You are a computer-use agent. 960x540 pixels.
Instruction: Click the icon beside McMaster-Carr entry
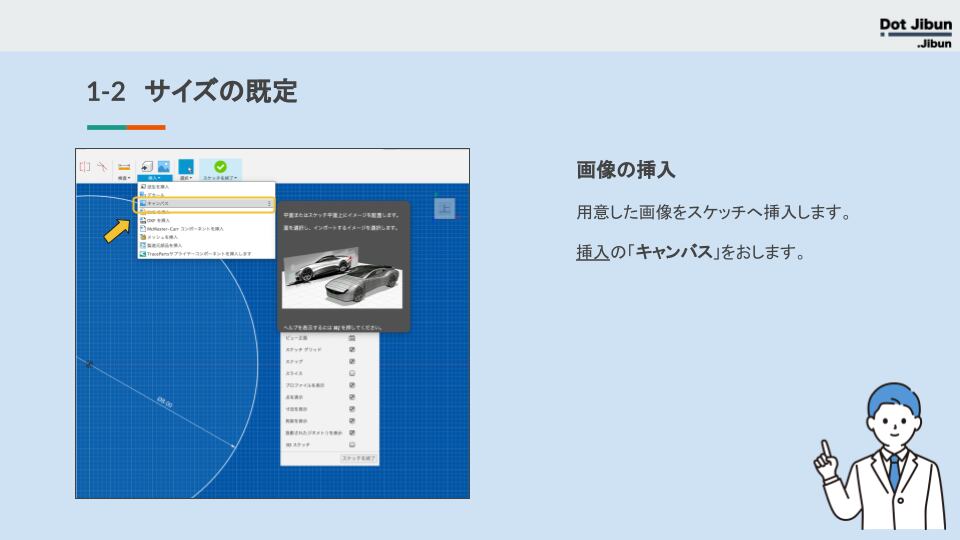143,228
